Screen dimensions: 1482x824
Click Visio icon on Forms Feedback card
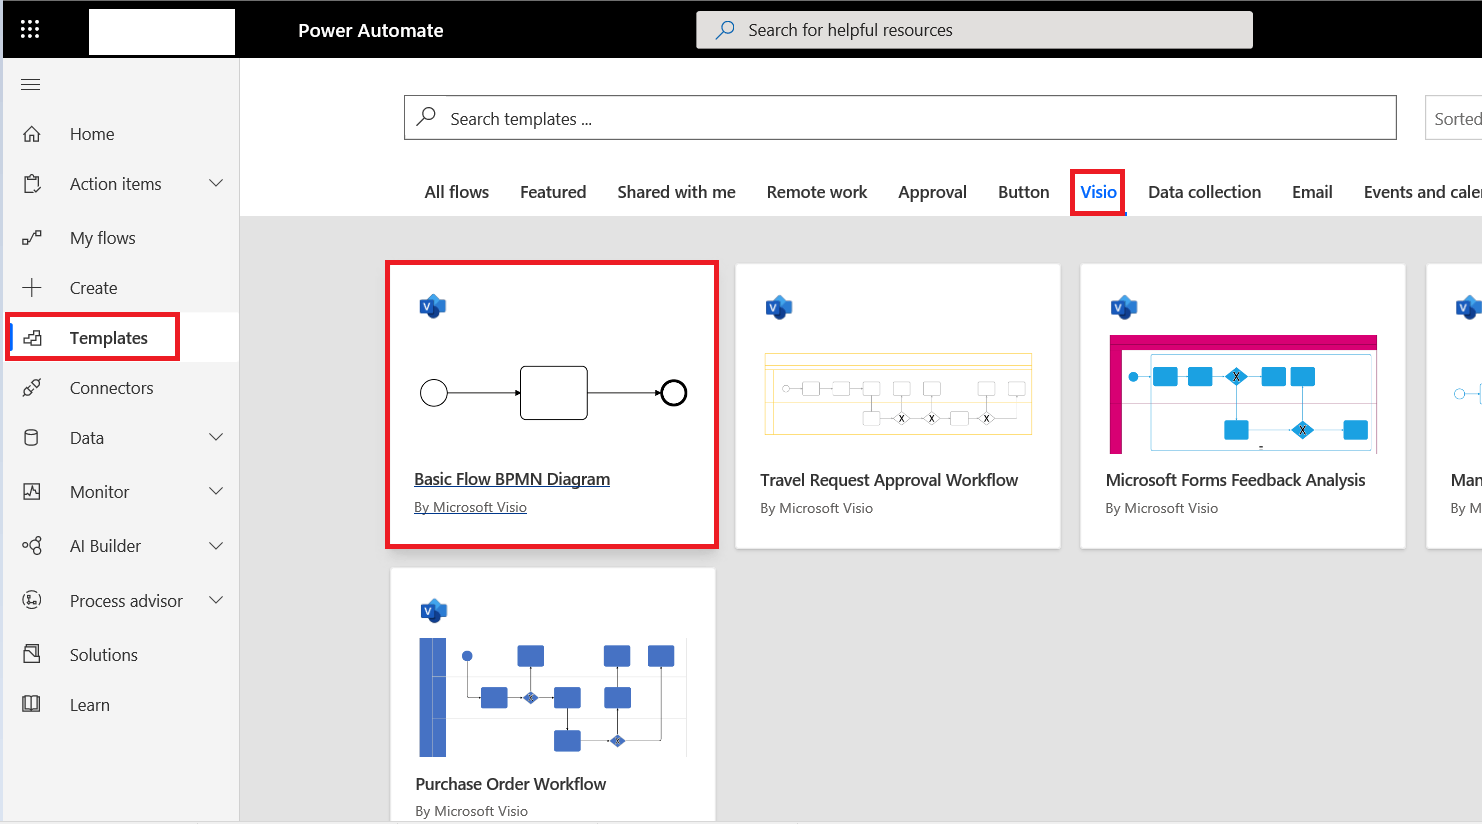tap(1124, 307)
